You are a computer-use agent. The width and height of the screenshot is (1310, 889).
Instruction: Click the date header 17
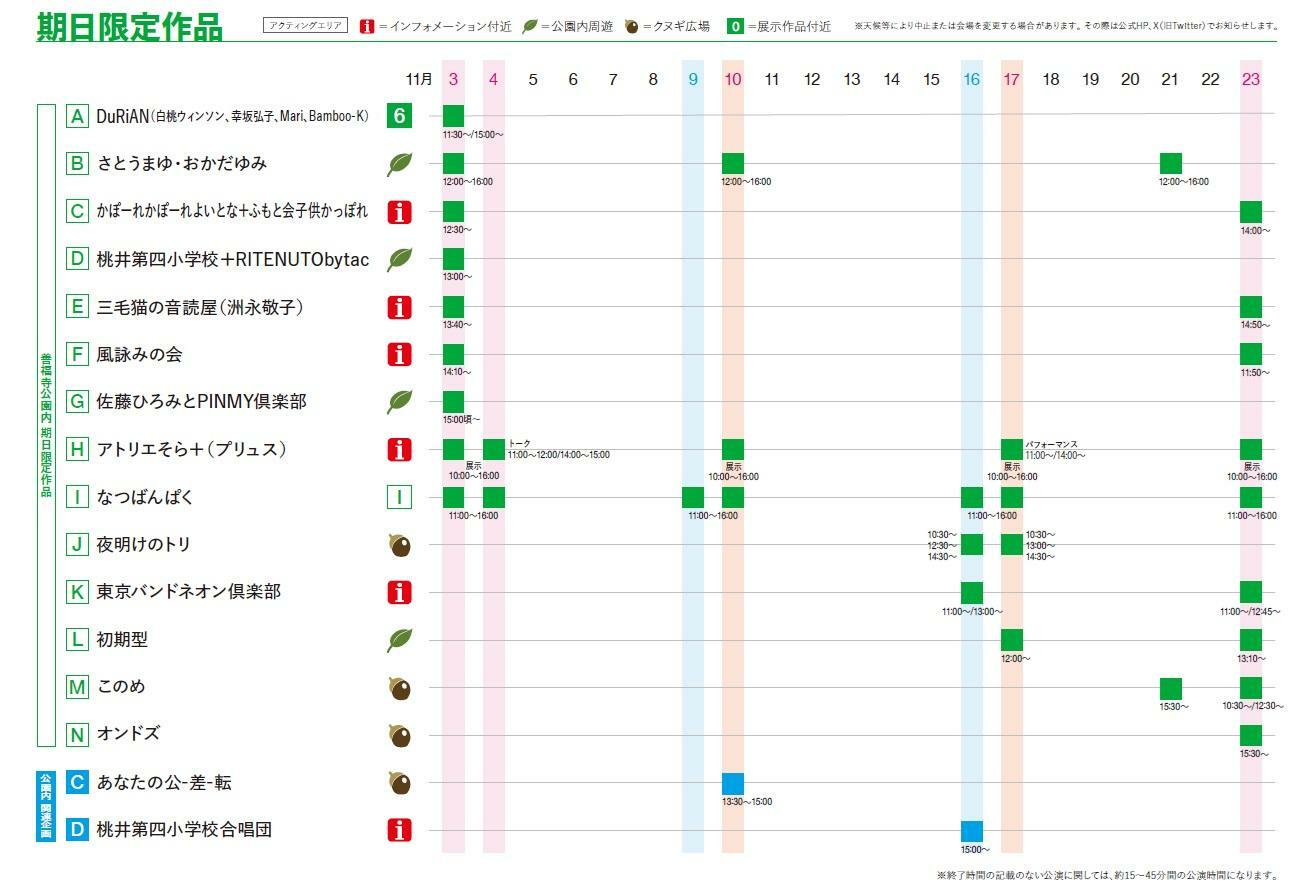pos(1012,79)
